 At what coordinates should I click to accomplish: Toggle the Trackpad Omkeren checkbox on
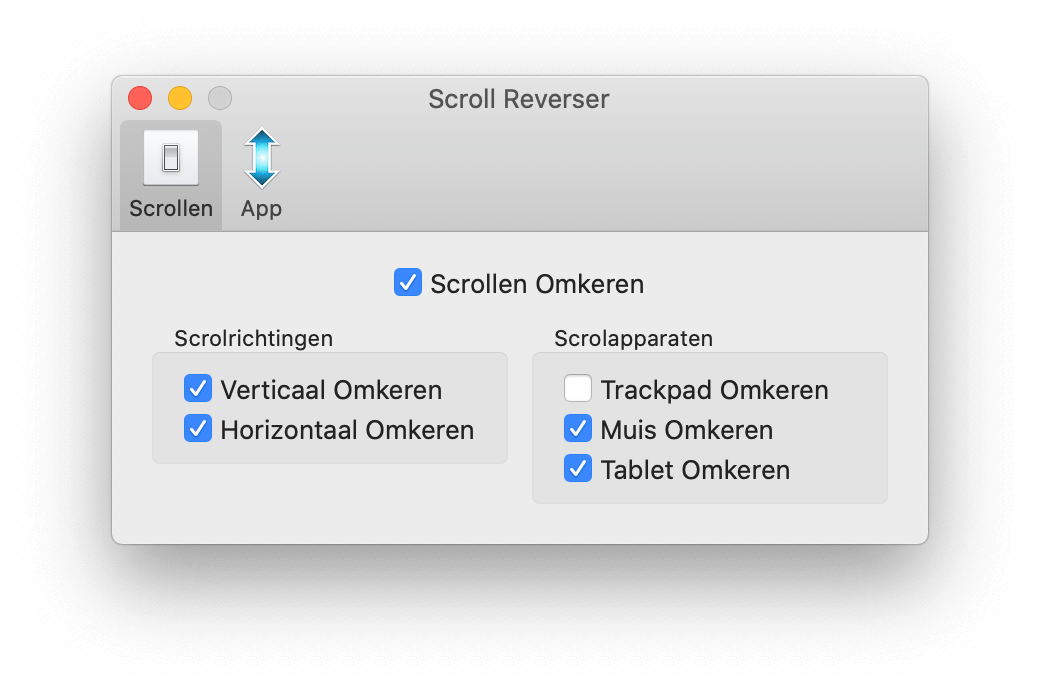[x=577, y=388]
